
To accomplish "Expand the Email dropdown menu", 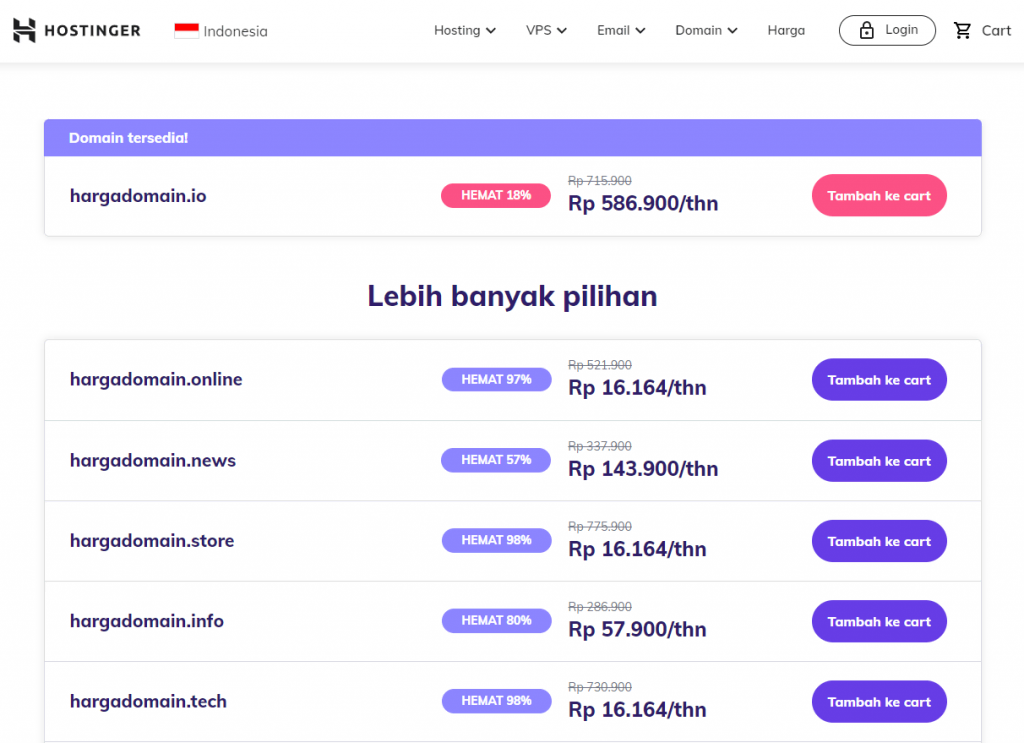I will 621,30.
